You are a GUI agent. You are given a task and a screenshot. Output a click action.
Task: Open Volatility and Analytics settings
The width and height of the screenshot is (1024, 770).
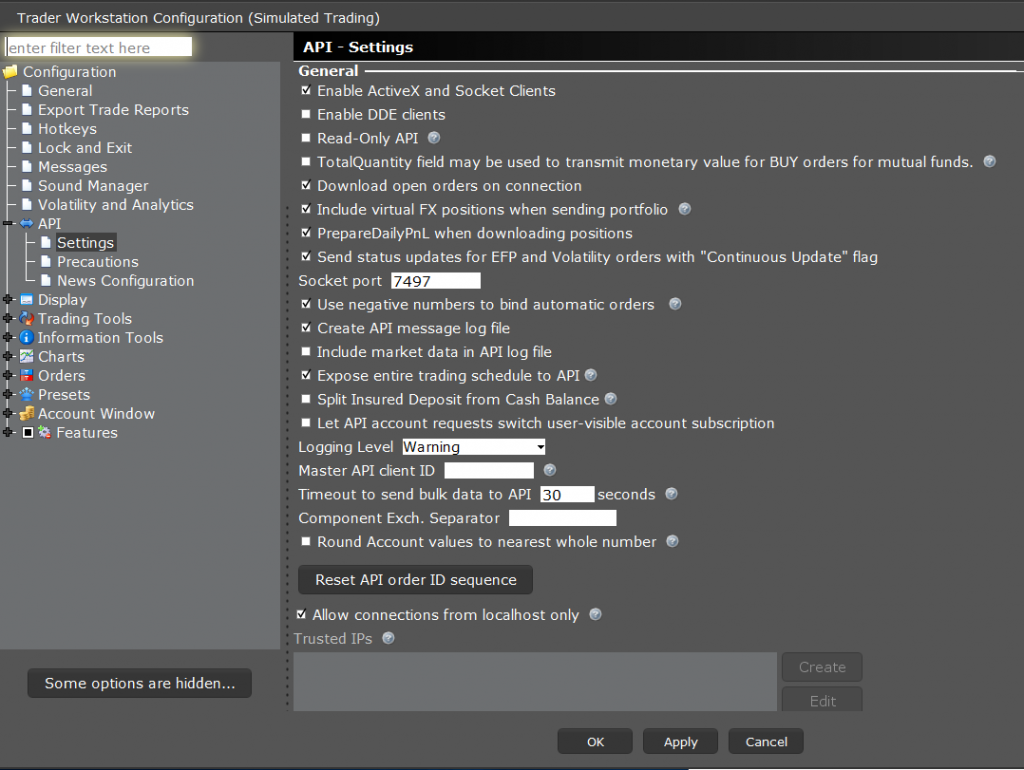(x=116, y=204)
